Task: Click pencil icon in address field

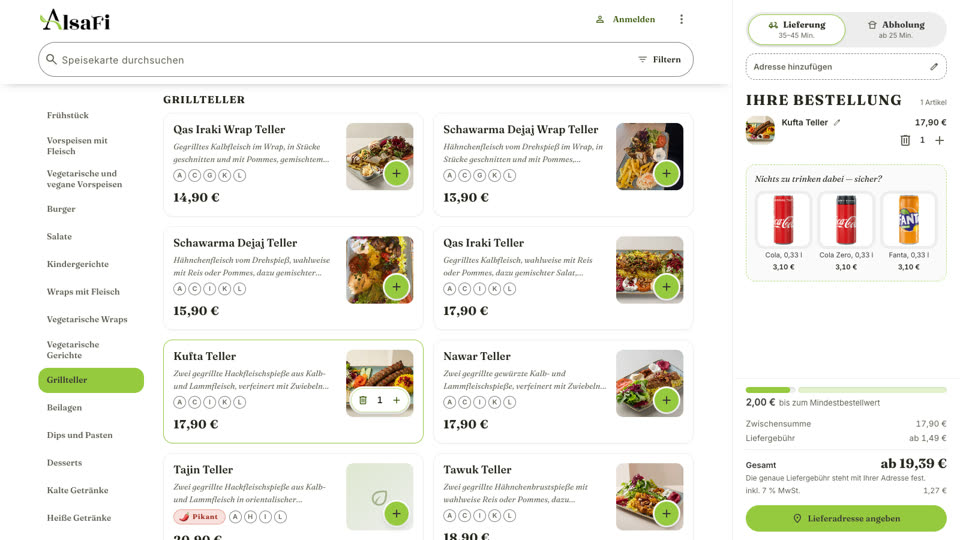Action: pyautogui.click(x=934, y=67)
